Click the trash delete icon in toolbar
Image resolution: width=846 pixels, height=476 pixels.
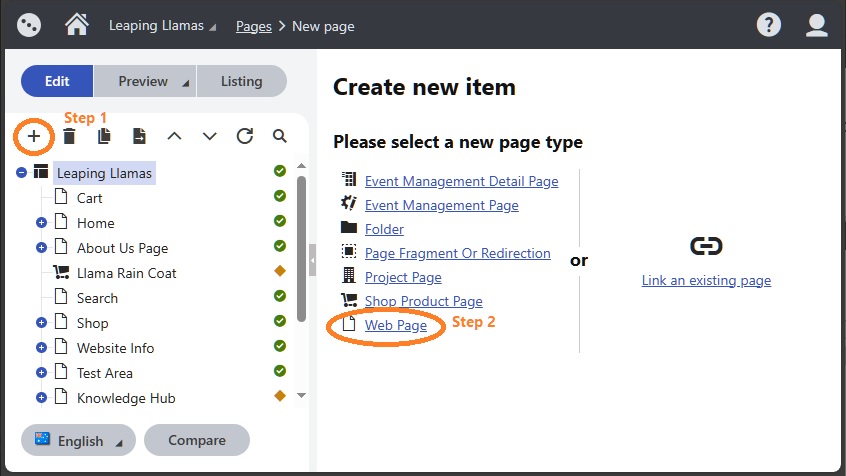coord(69,136)
